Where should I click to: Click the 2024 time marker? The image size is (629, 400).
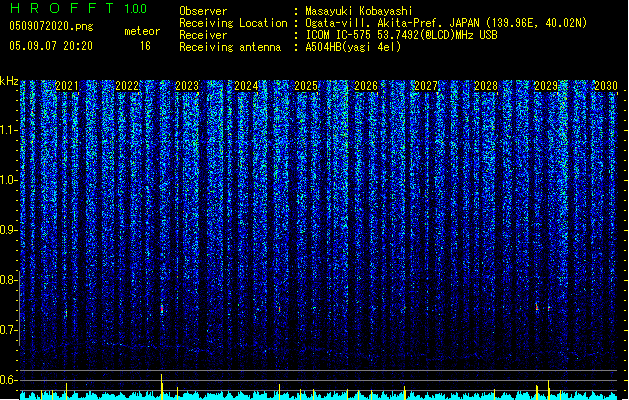[246, 86]
